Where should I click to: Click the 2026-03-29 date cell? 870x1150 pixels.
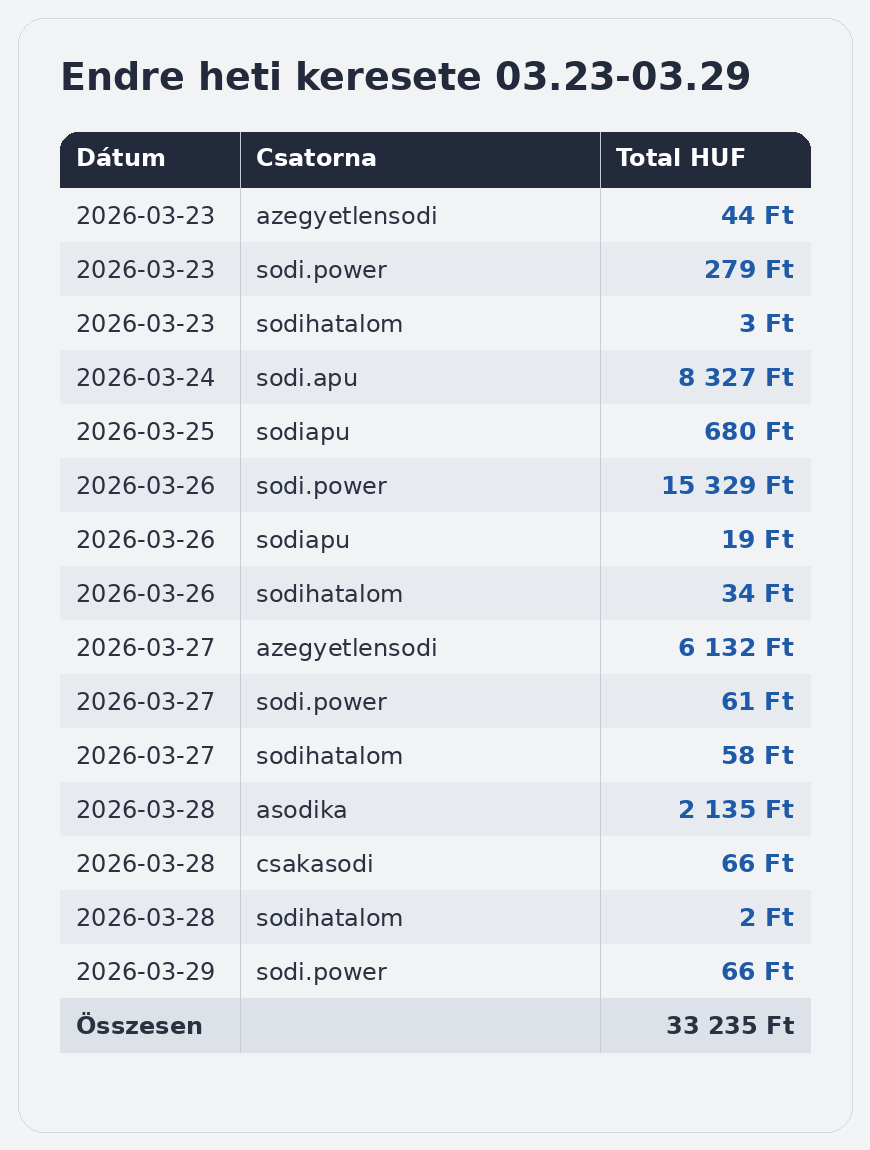click(145, 972)
